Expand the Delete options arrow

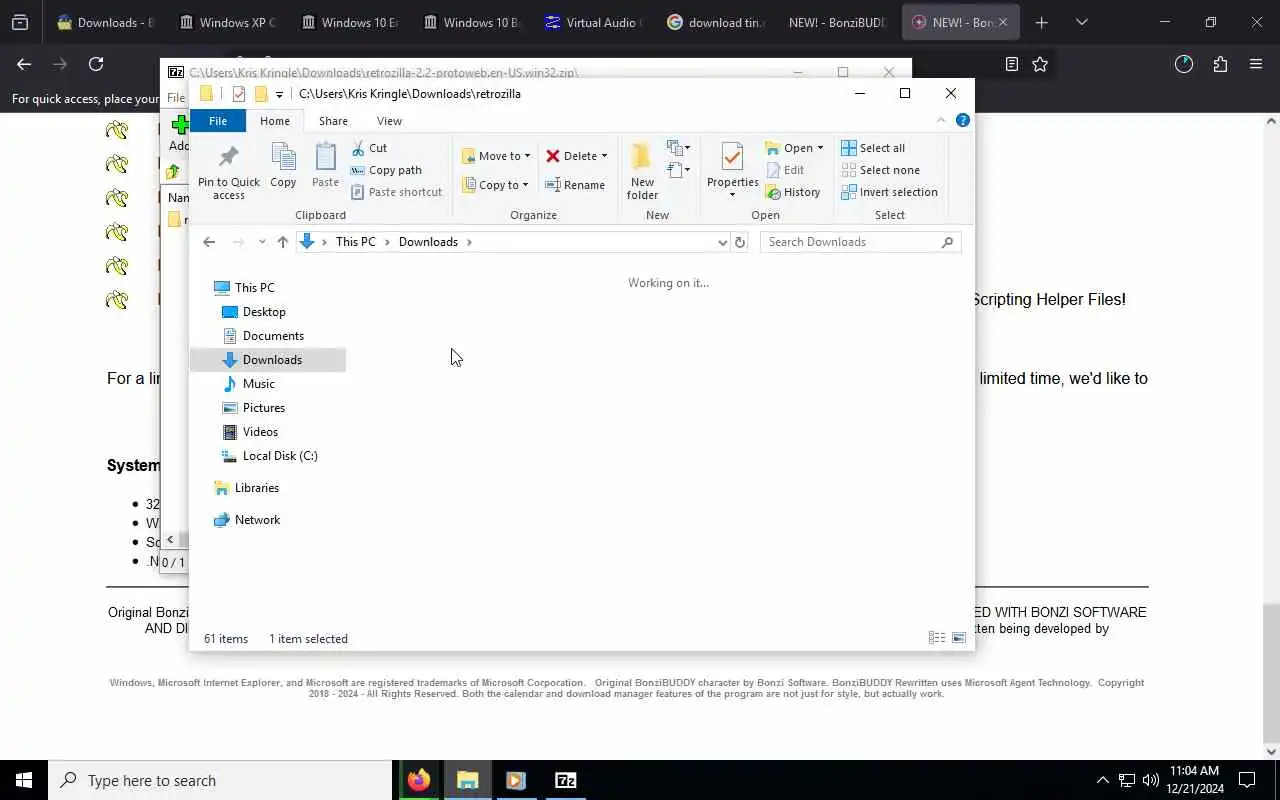click(604, 156)
